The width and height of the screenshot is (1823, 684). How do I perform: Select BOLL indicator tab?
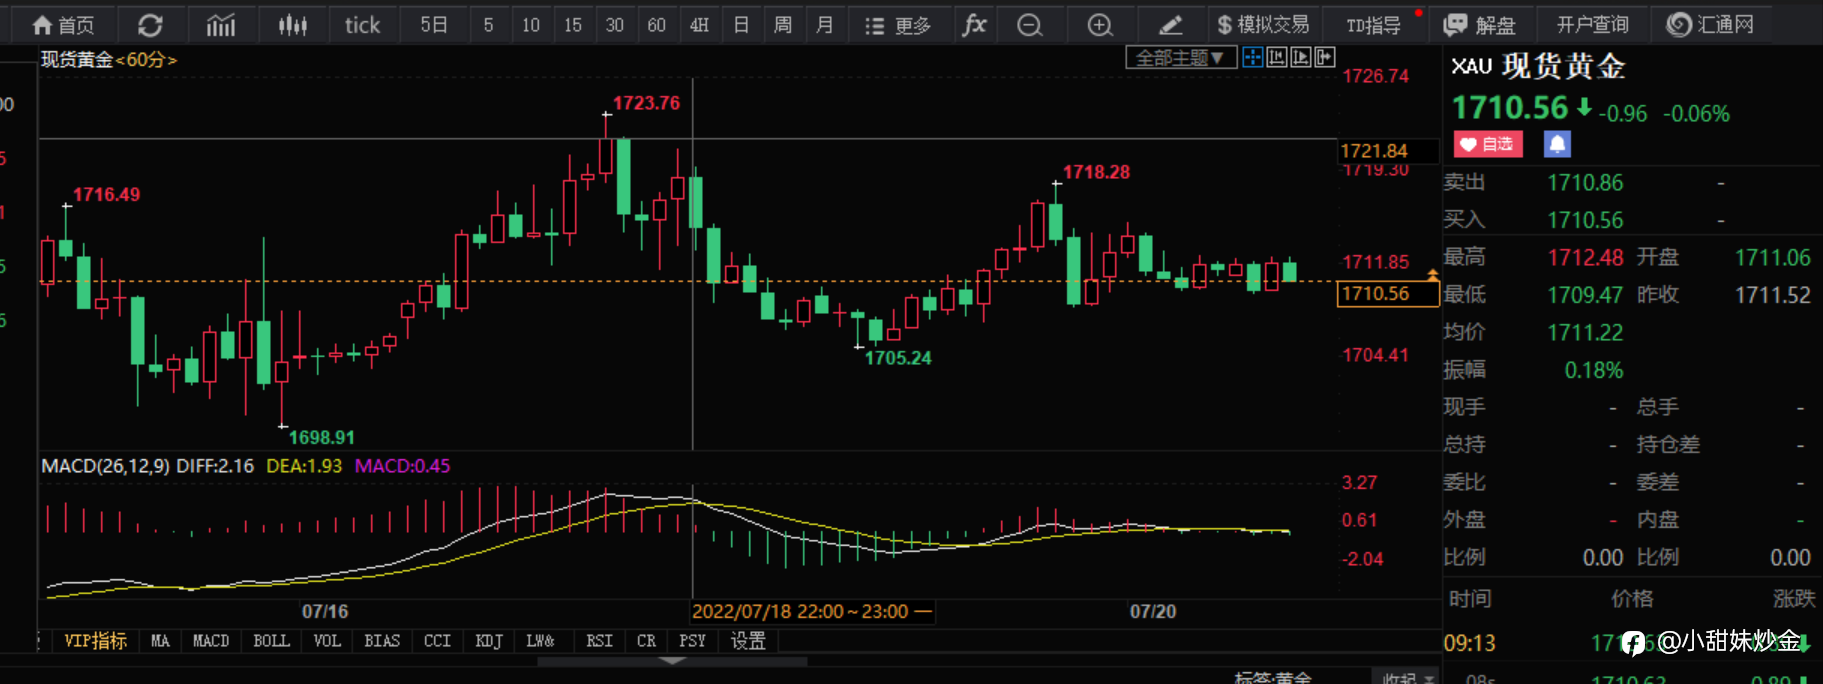pyautogui.click(x=271, y=641)
